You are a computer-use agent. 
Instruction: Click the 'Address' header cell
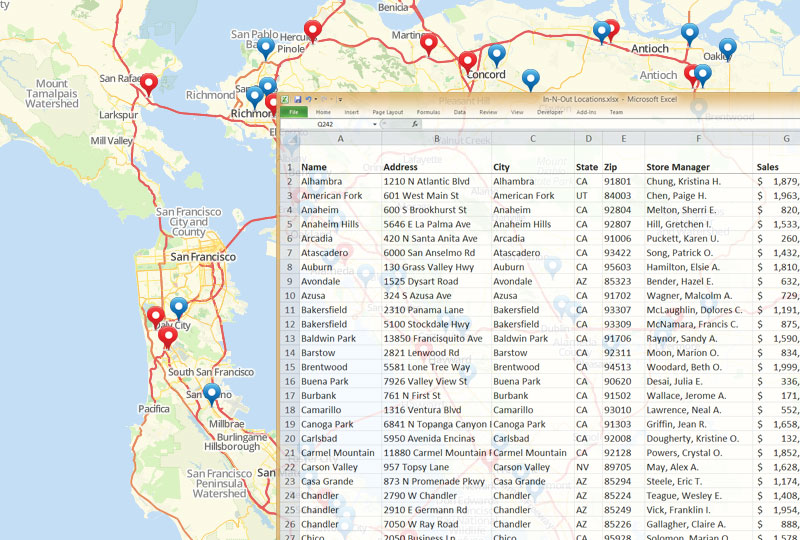[x=437, y=167]
